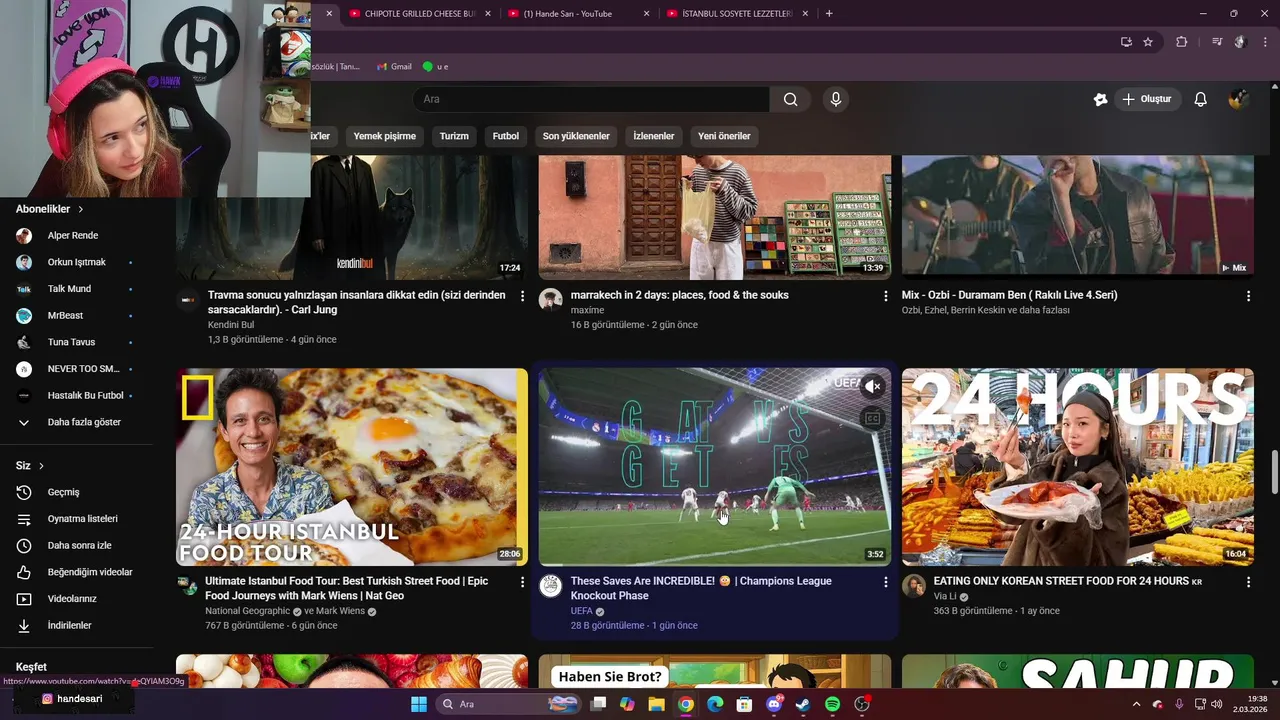Open Spotify from taskbar
Screen dimensions: 1280x720
click(833, 704)
